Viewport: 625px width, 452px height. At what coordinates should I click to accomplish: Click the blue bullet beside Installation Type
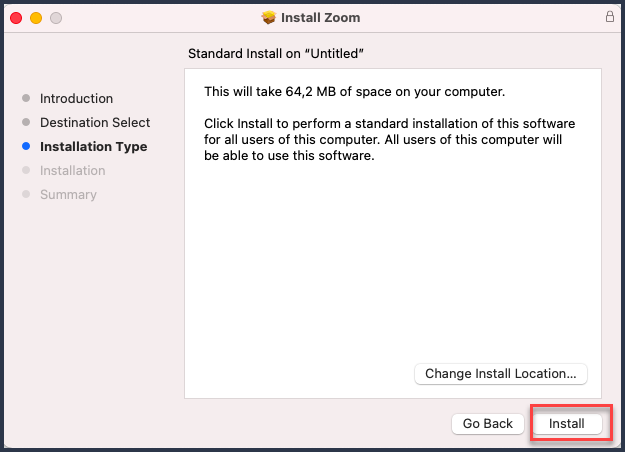coord(26,146)
